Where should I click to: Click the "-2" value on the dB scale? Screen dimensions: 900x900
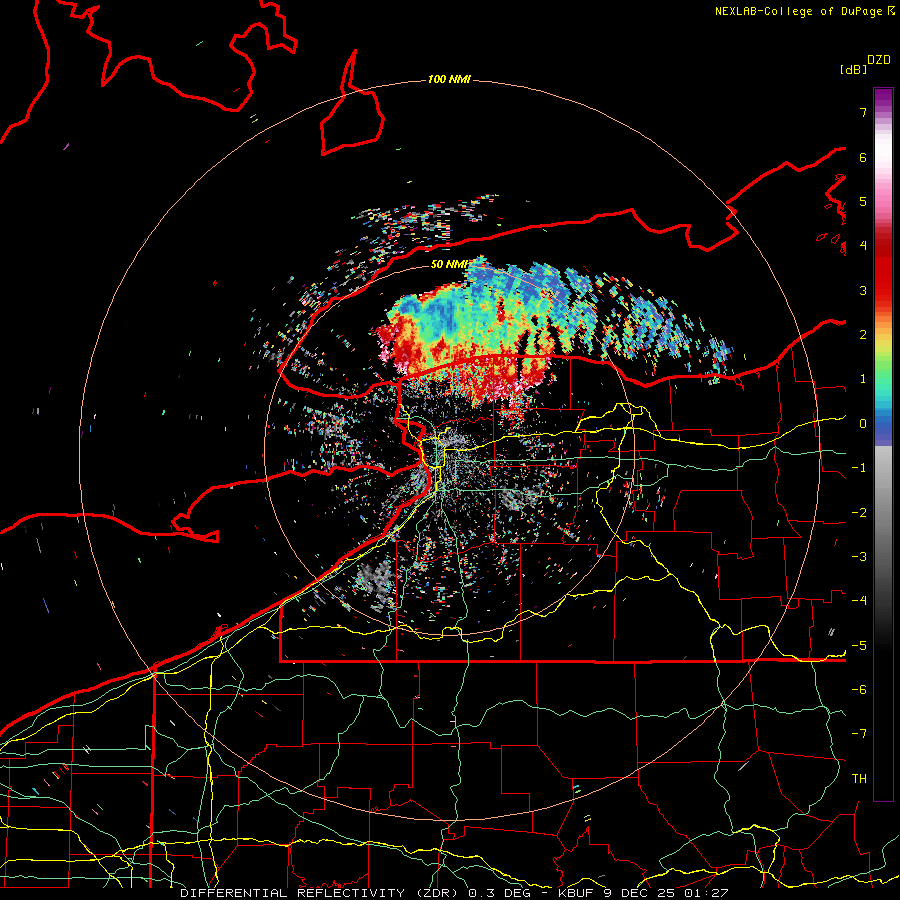coord(859,513)
